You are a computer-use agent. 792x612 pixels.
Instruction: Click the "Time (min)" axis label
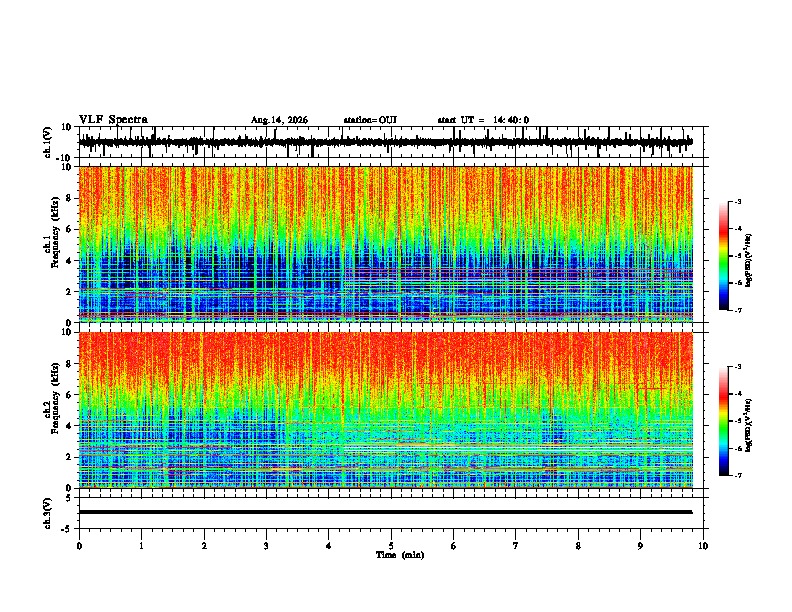[400, 555]
